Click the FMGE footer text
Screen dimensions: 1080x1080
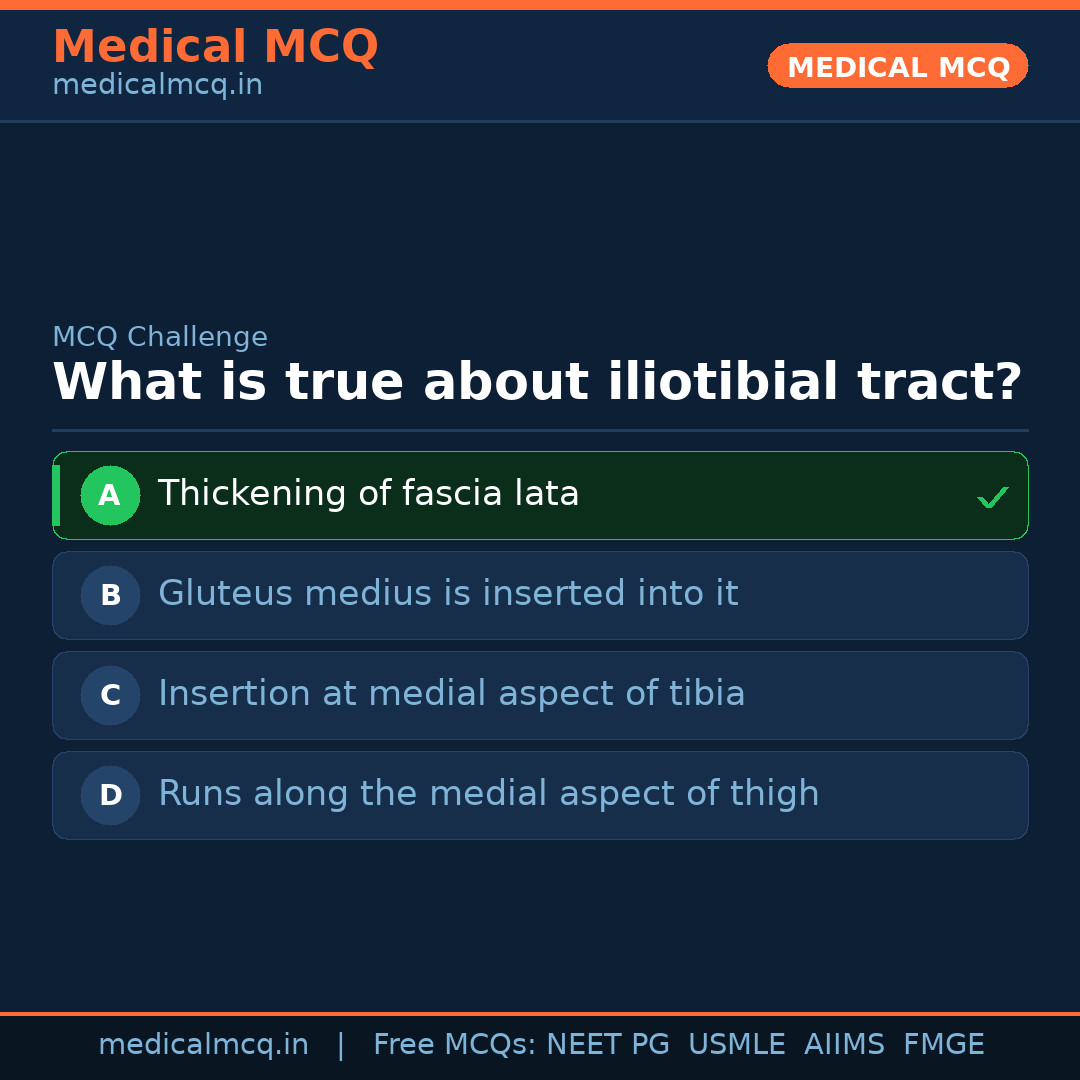point(943,1045)
